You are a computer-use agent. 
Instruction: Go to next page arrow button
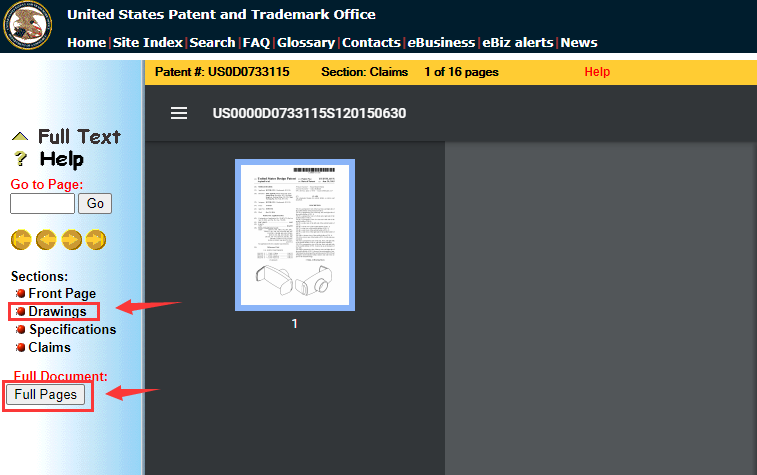tap(71, 239)
